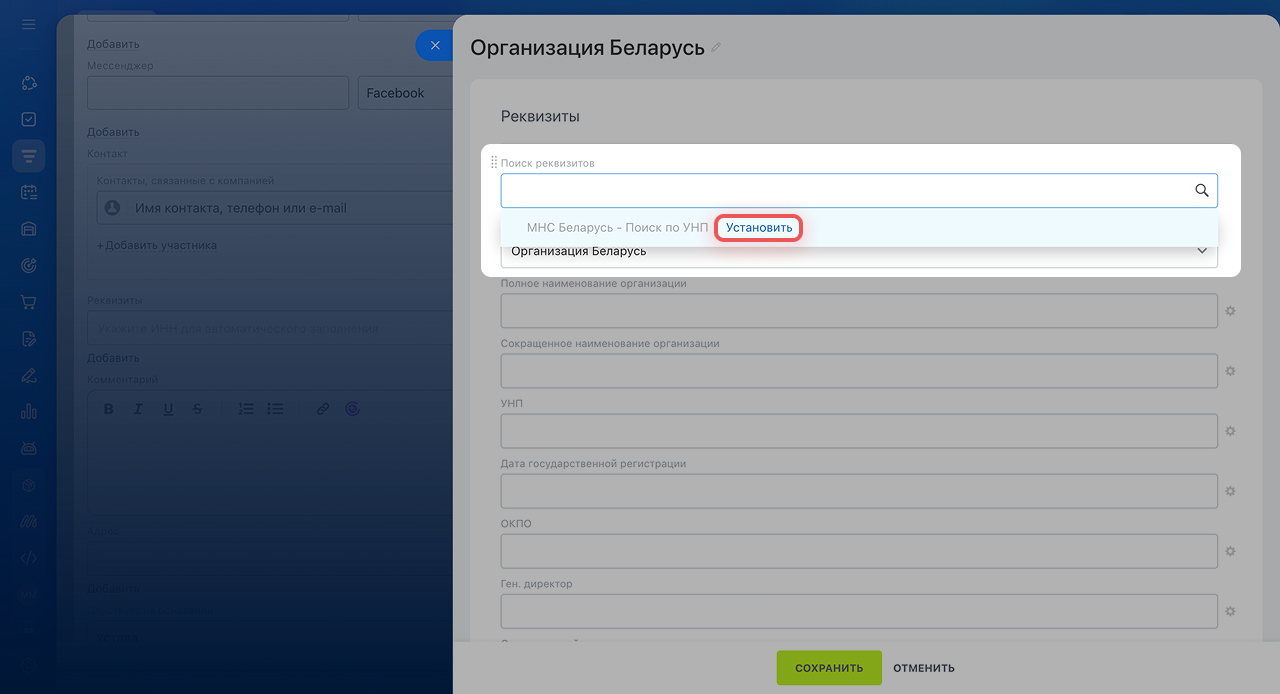Grab the drag handle beside Поиск реквизитов
The height and width of the screenshot is (694, 1280).
point(493,162)
